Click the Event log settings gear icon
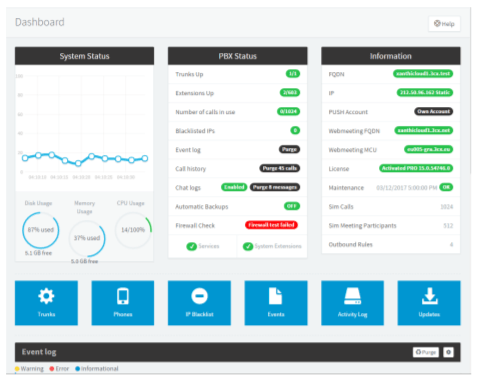 (448, 352)
